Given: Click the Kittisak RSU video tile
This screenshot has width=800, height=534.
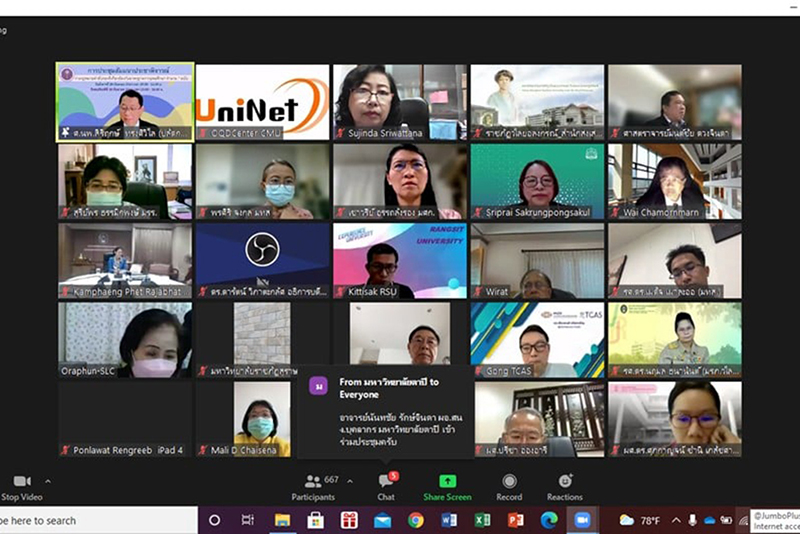Looking at the screenshot, I should pyautogui.click(x=399, y=260).
